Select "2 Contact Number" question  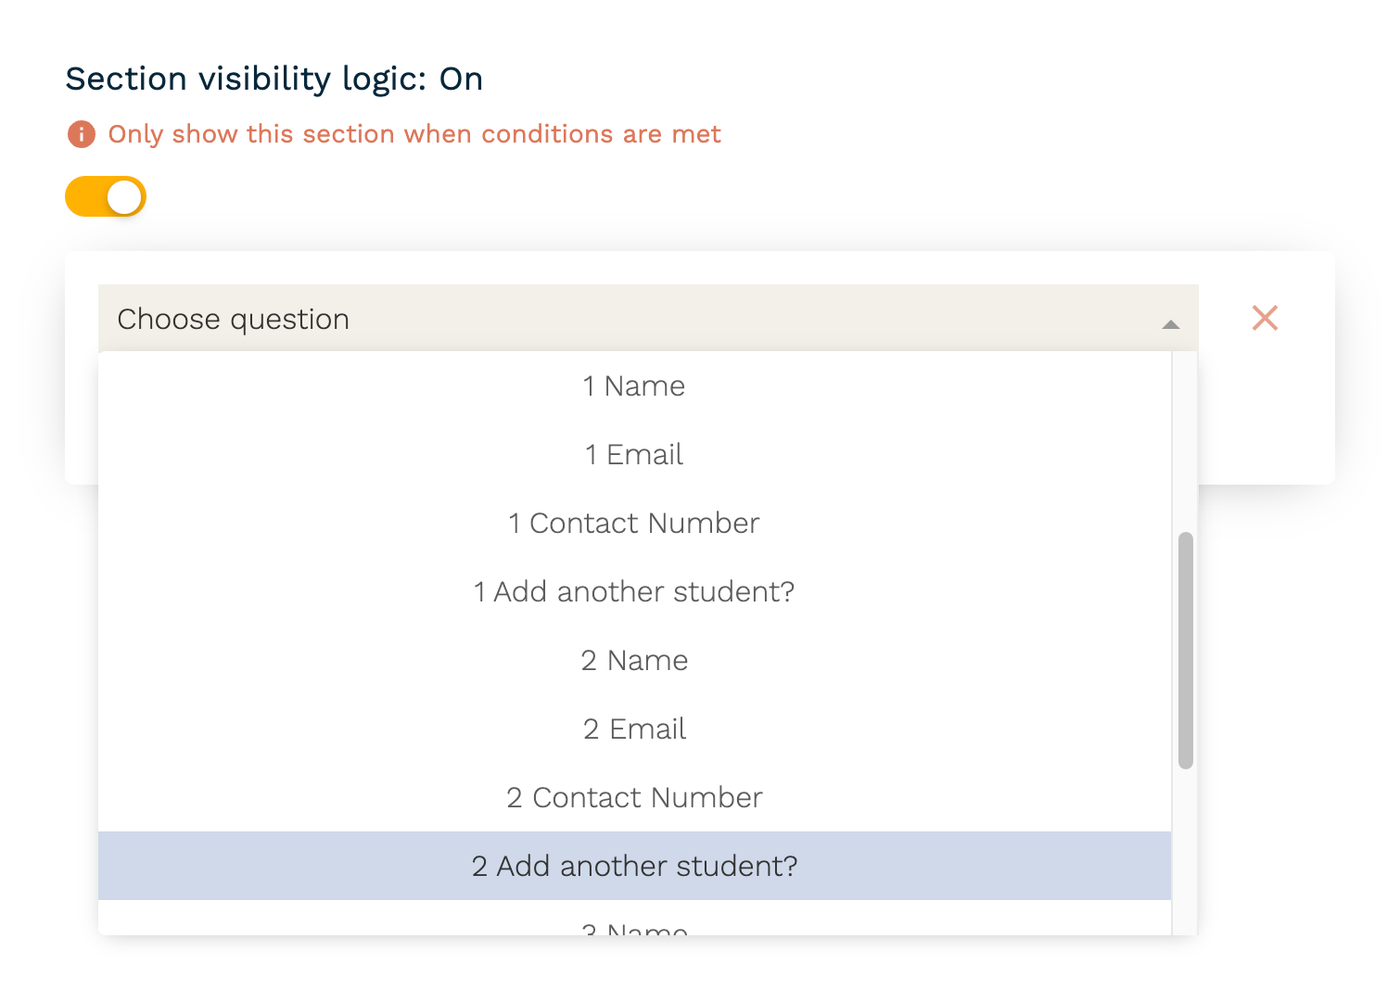(x=634, y=798)
